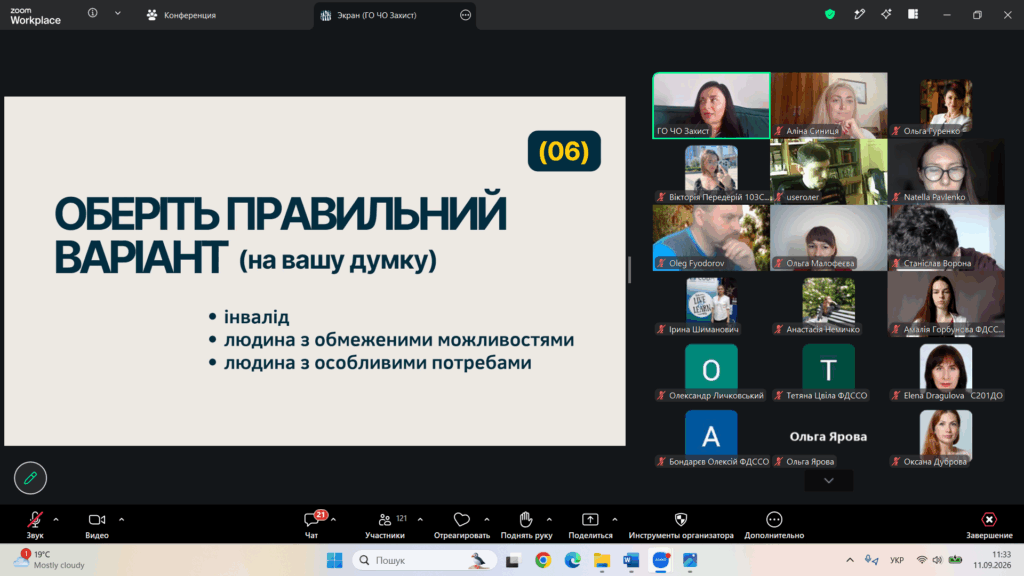The width and height of the screenshot is (1024, 576).
Task: Open the More options icon
Action: (x=775, y=520)
